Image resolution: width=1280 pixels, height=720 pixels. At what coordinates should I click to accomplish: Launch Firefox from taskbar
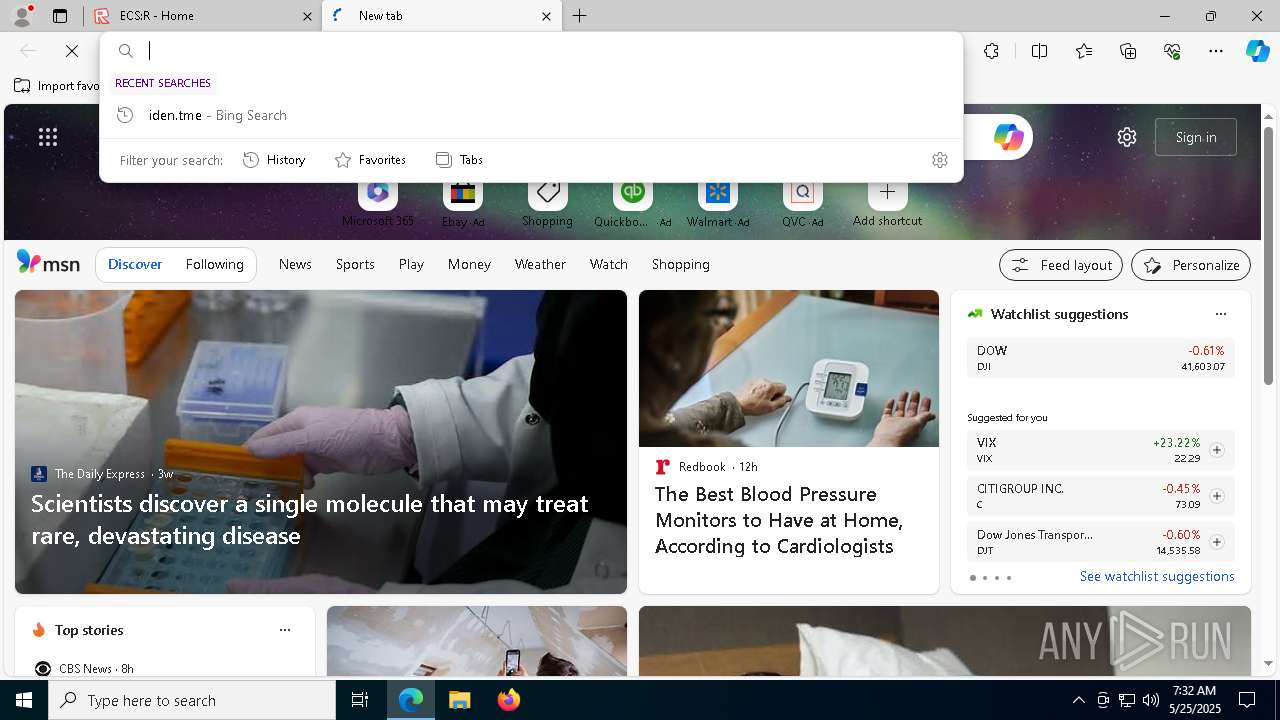508,700
